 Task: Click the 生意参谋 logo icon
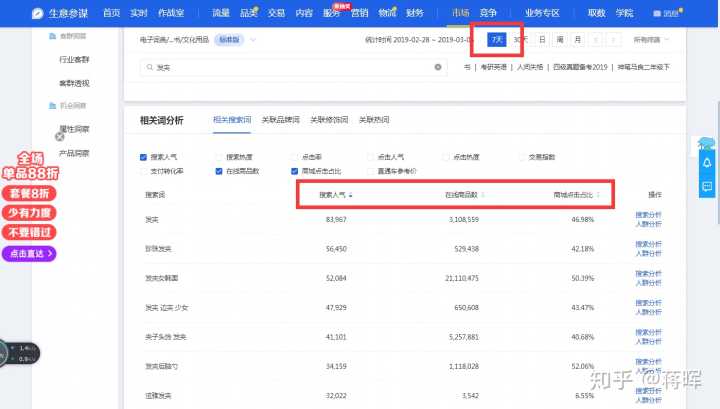(x=37, y=13)
